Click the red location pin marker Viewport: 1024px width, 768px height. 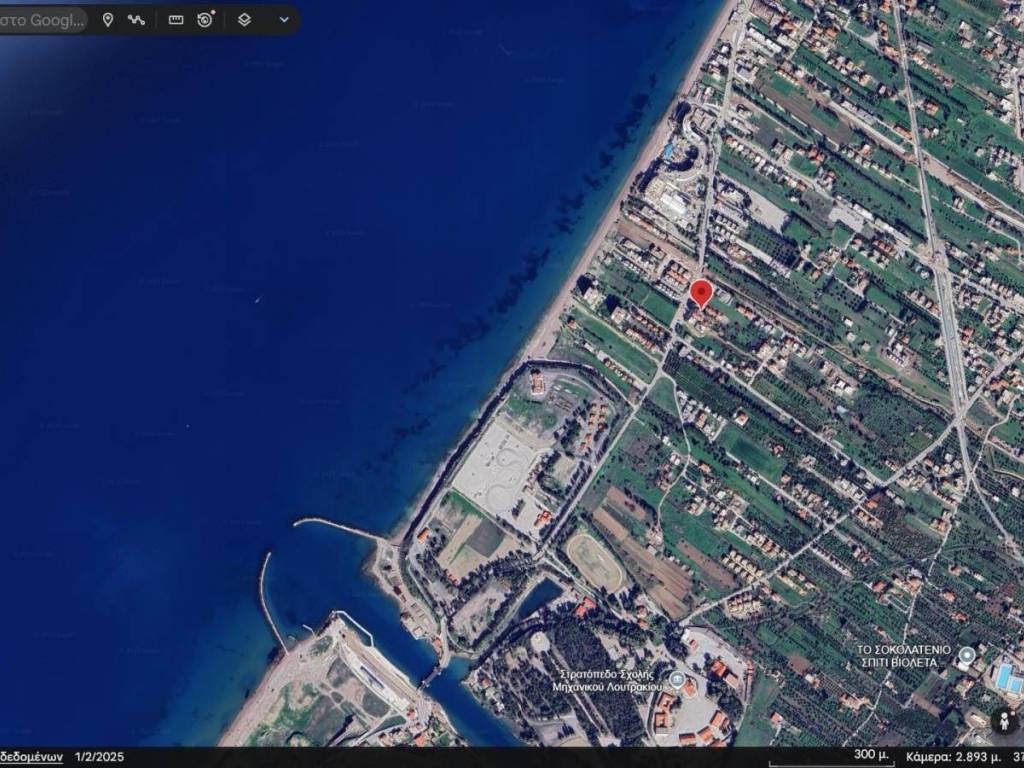tap(701, 293)
